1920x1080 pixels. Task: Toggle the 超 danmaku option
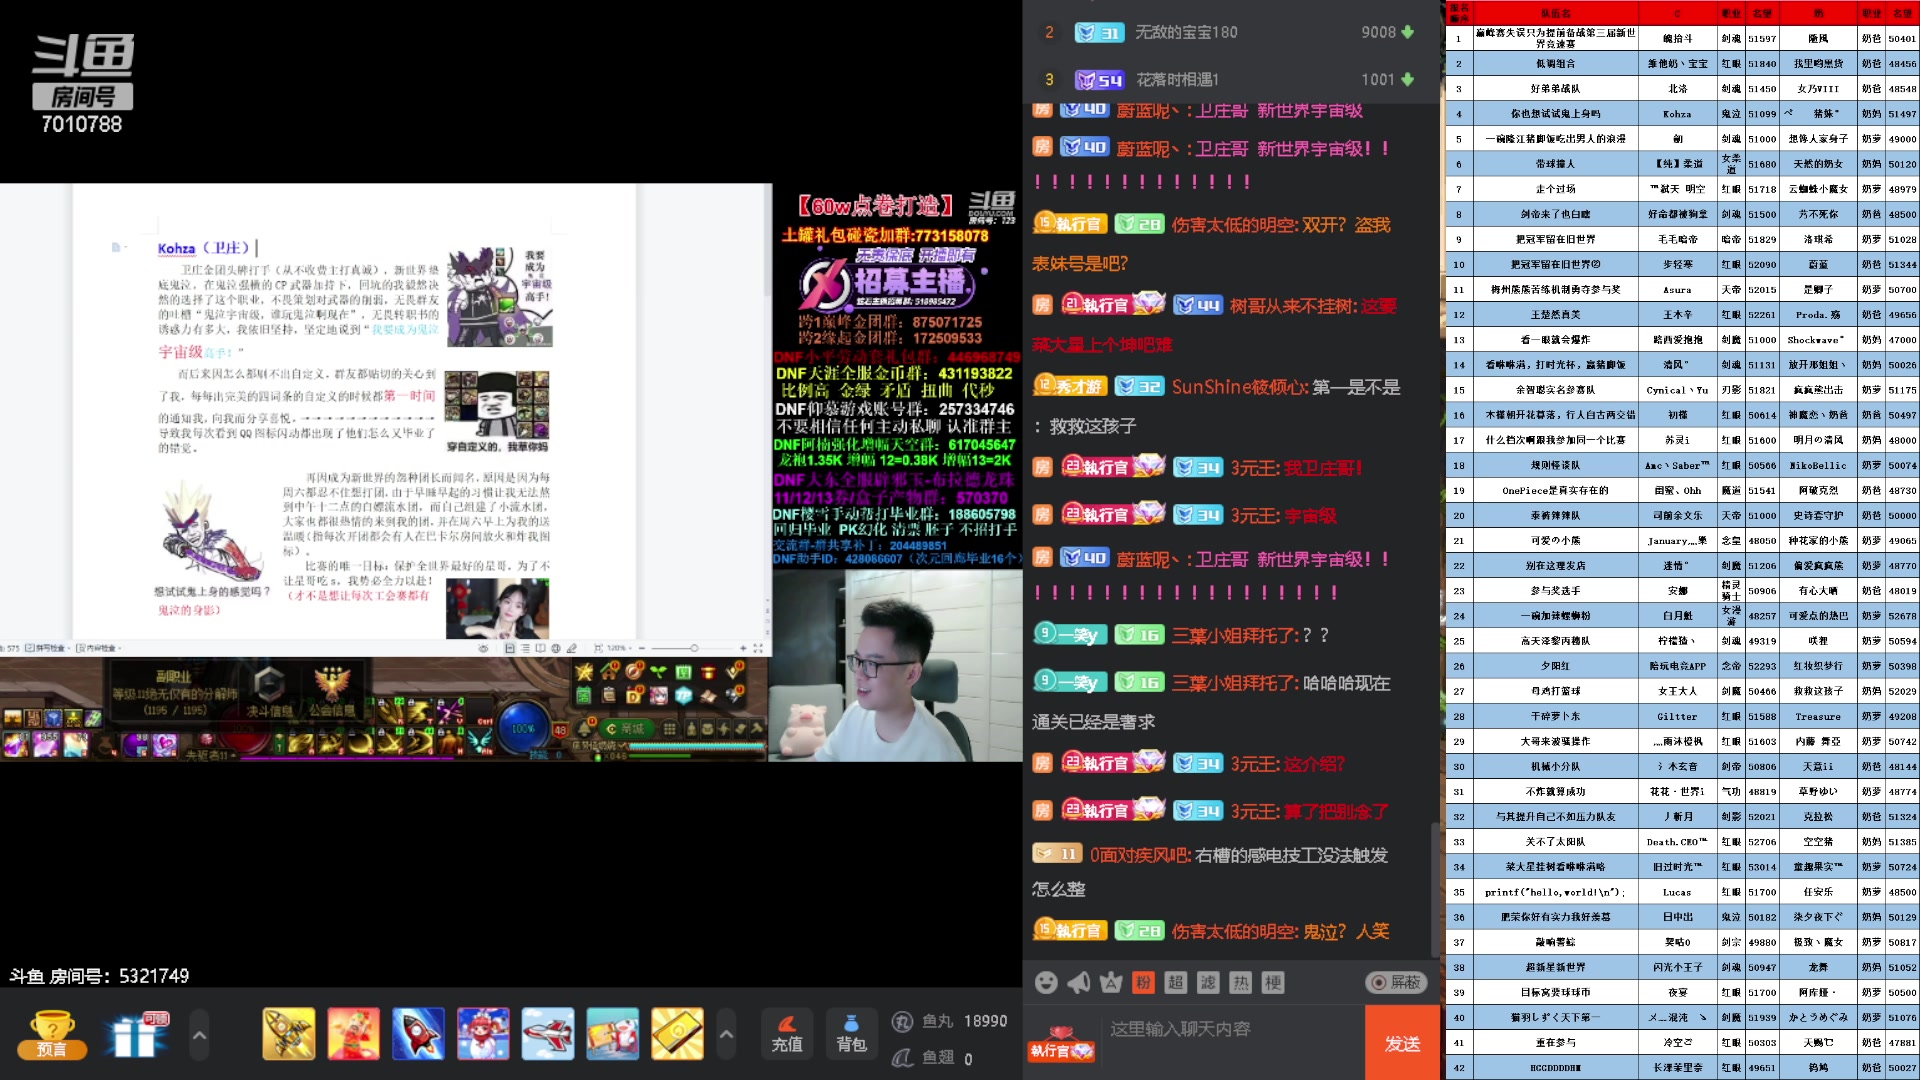pyautogui.click(x=1176, y=983)
